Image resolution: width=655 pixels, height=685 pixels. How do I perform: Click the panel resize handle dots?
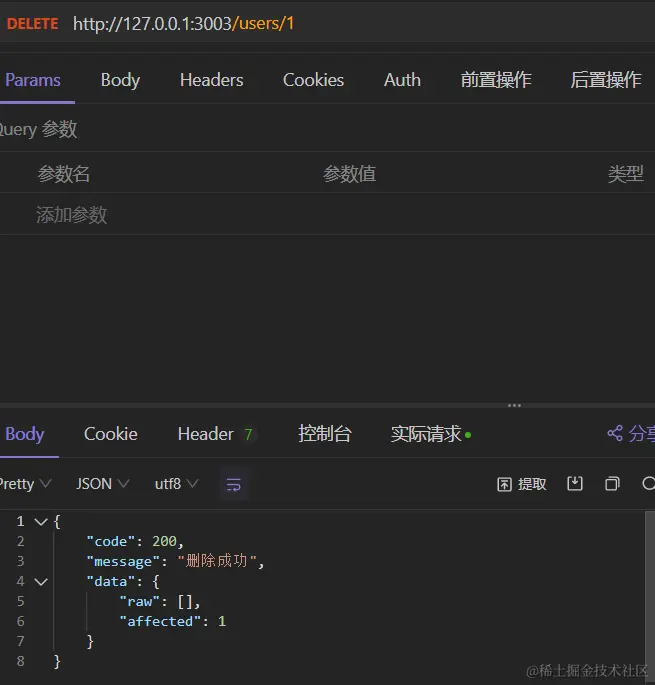(514, 406)
